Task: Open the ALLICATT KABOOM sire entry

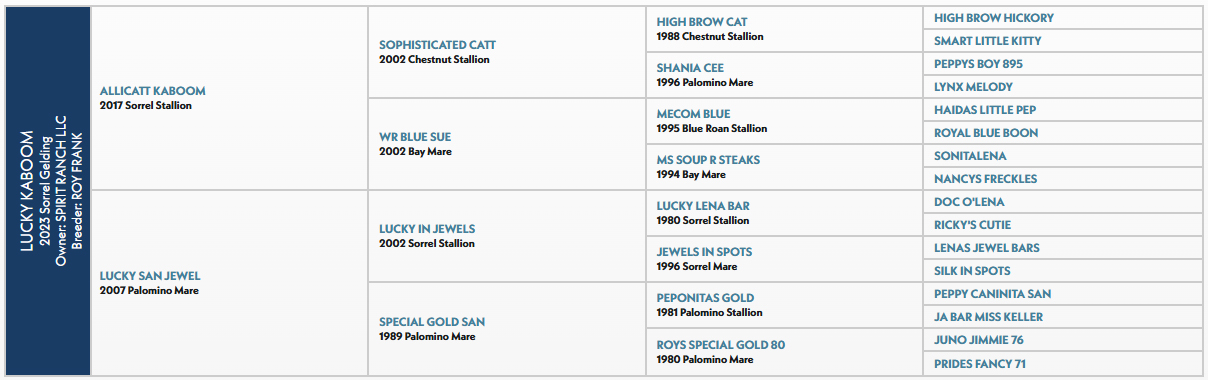Action: pyautogui.click(x=152, y=91)
